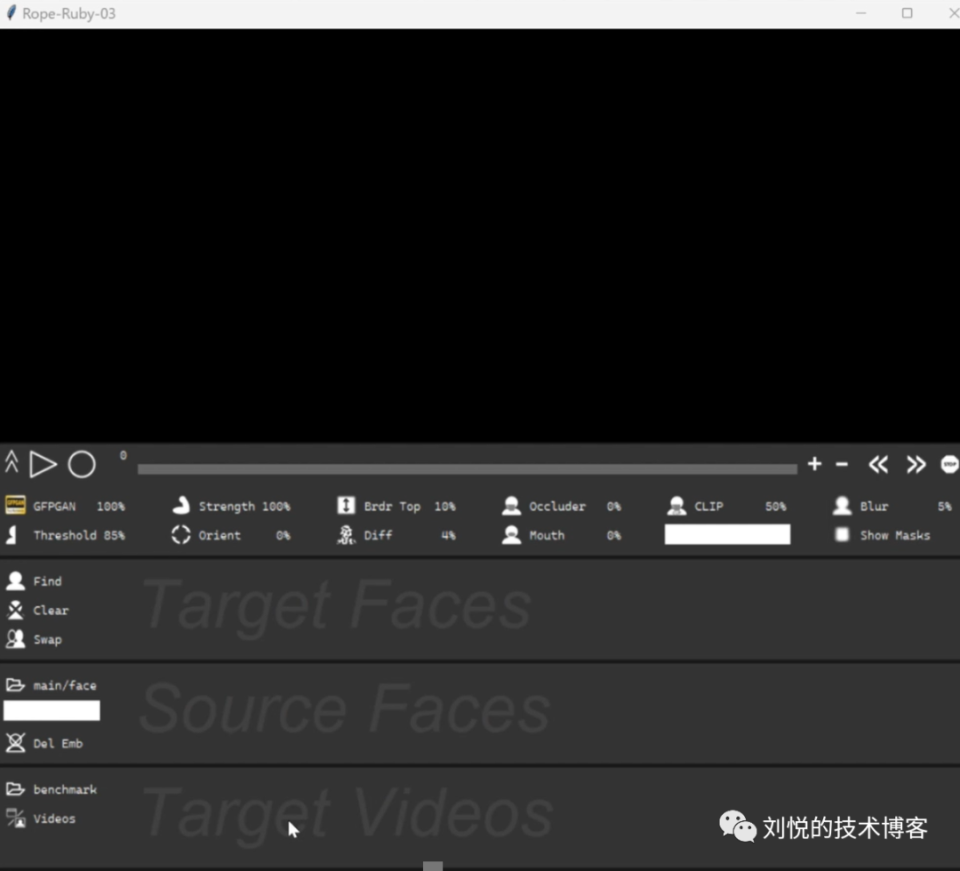
Task: Click the Brdr Top 10% value
Action: [445, 506]
